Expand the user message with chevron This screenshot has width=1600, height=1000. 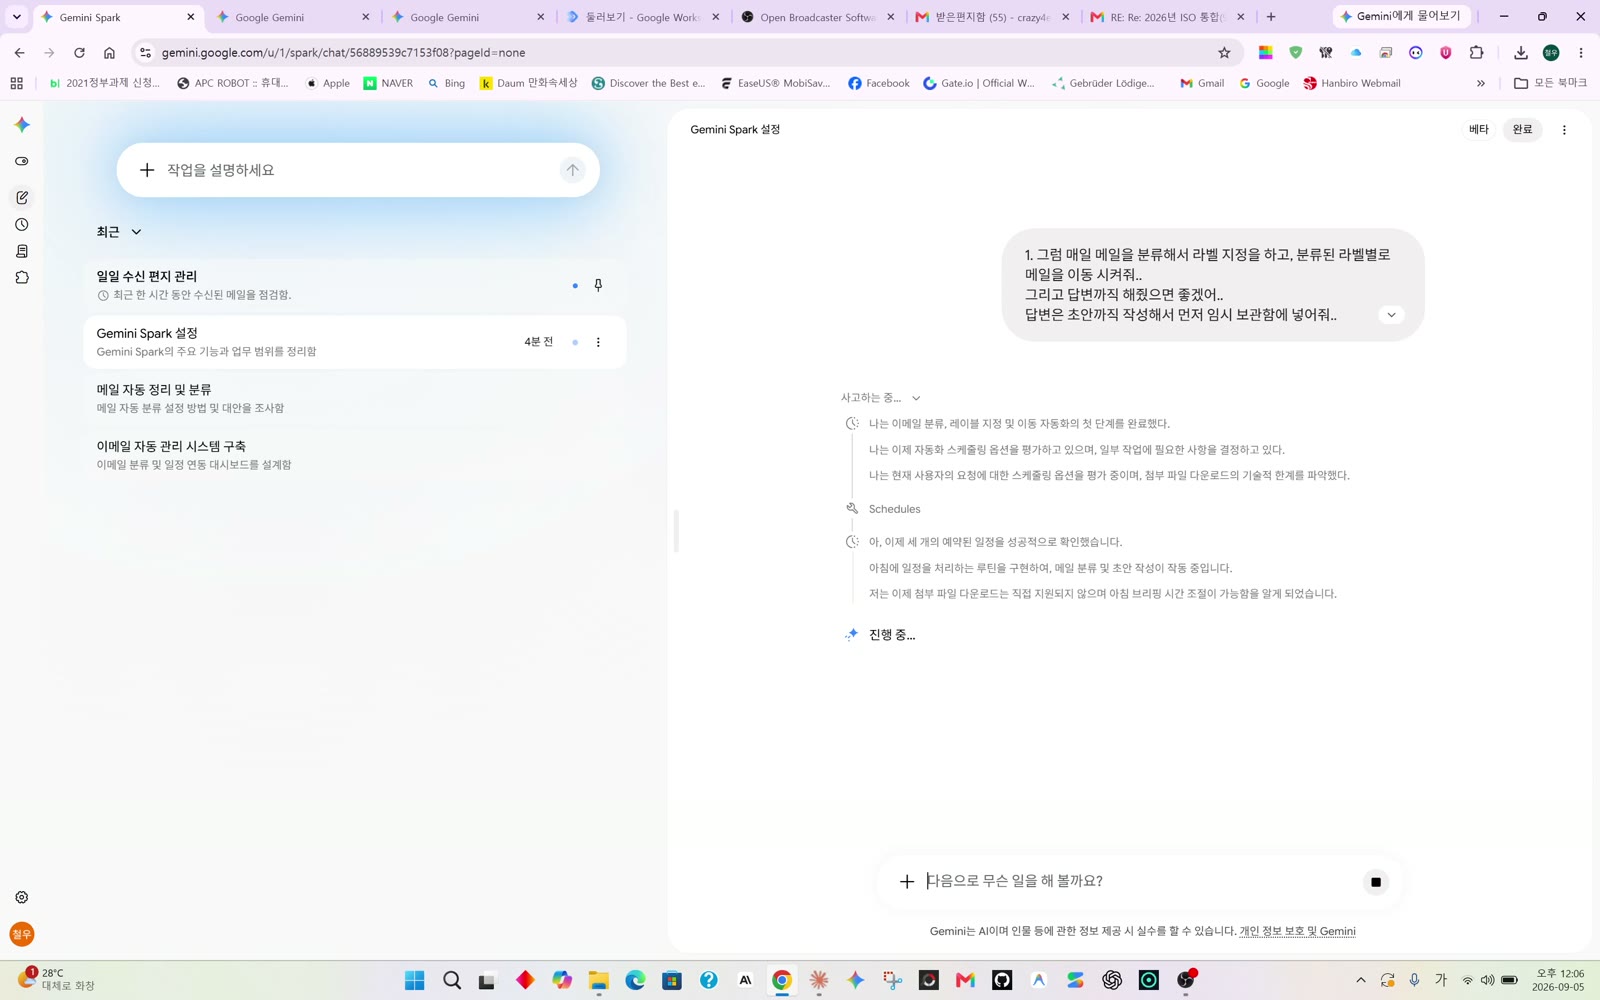[1391, 315]
